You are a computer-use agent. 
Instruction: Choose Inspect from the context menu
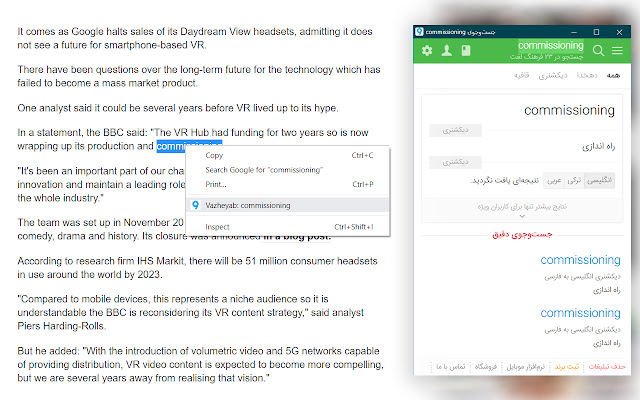[288, 227]
